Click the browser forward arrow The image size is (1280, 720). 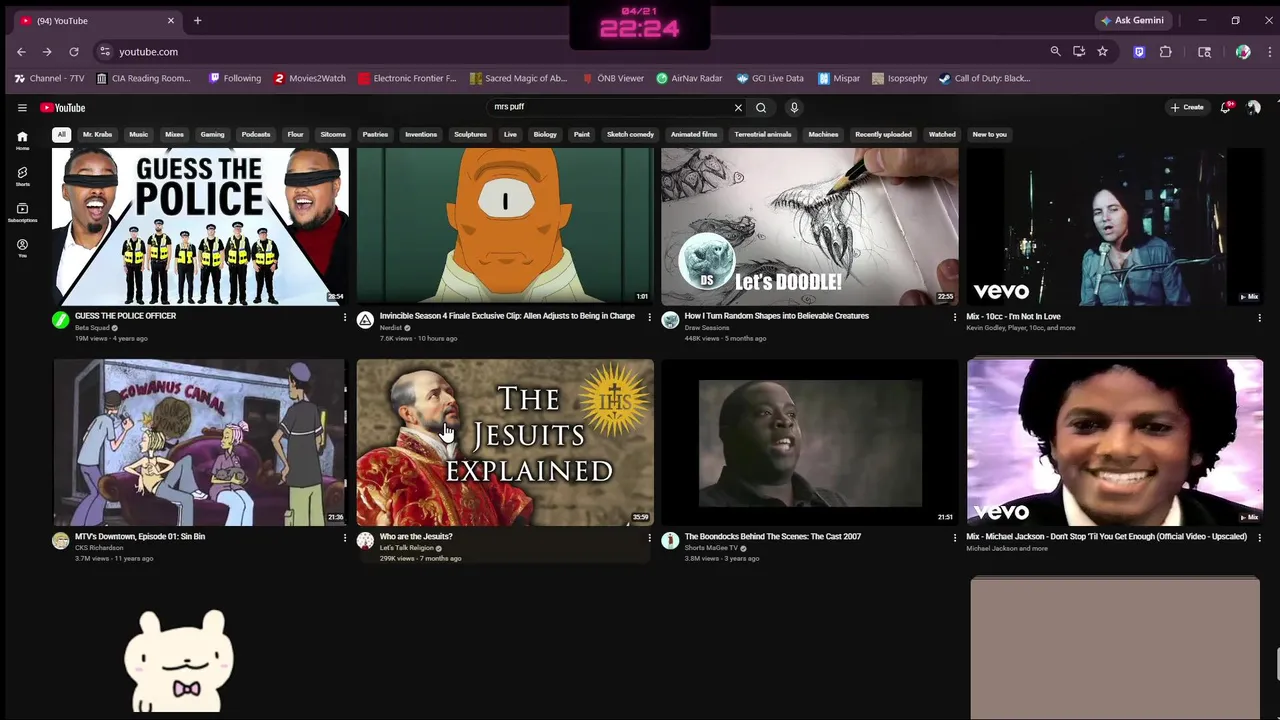pyautogui.click(x=47, y=51)
